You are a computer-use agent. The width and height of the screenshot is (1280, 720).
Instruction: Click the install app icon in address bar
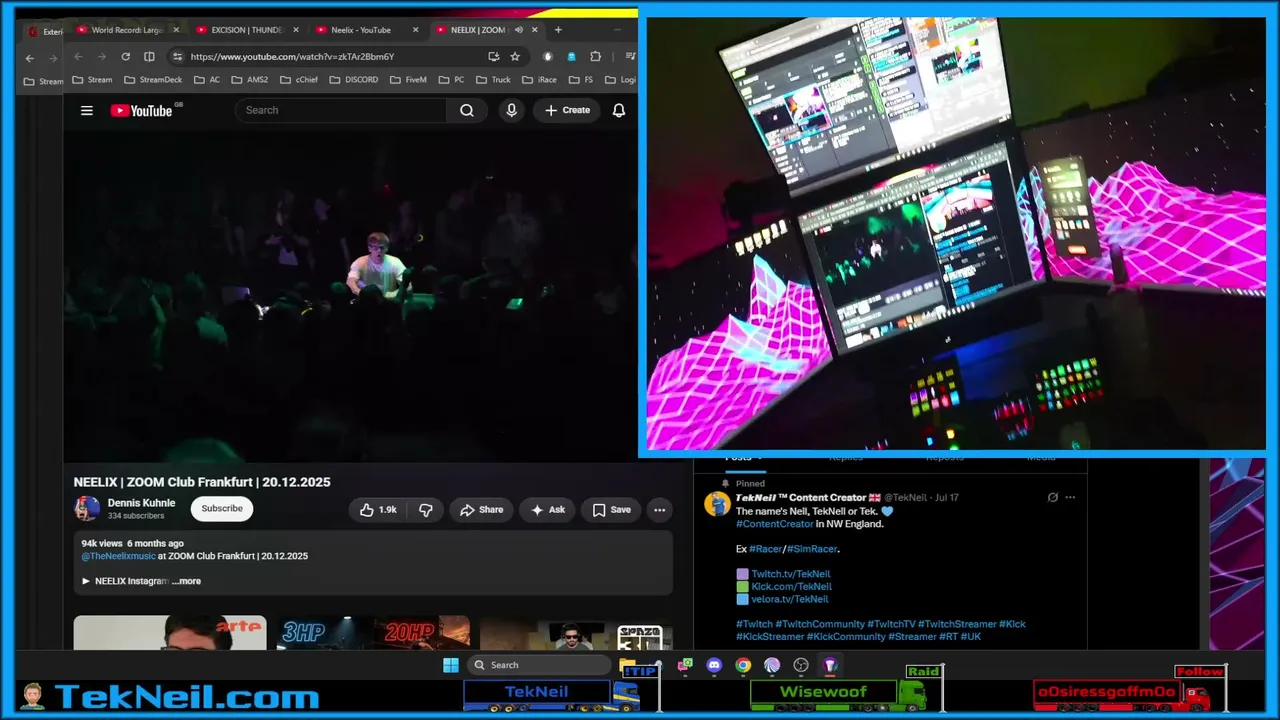494,57
